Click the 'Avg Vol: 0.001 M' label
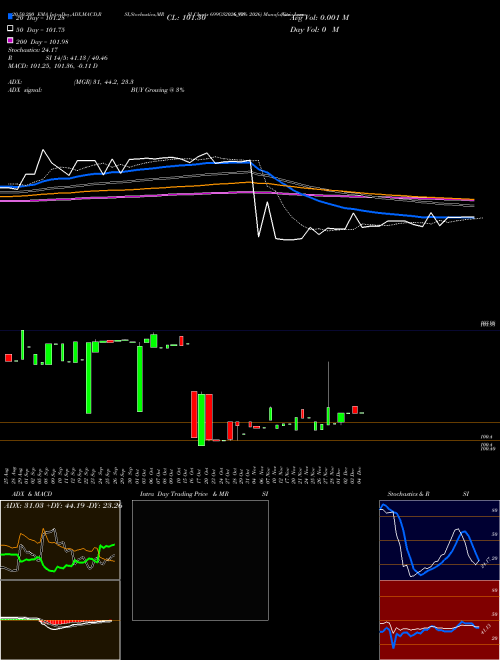The image size is (500, 660). 319,18
